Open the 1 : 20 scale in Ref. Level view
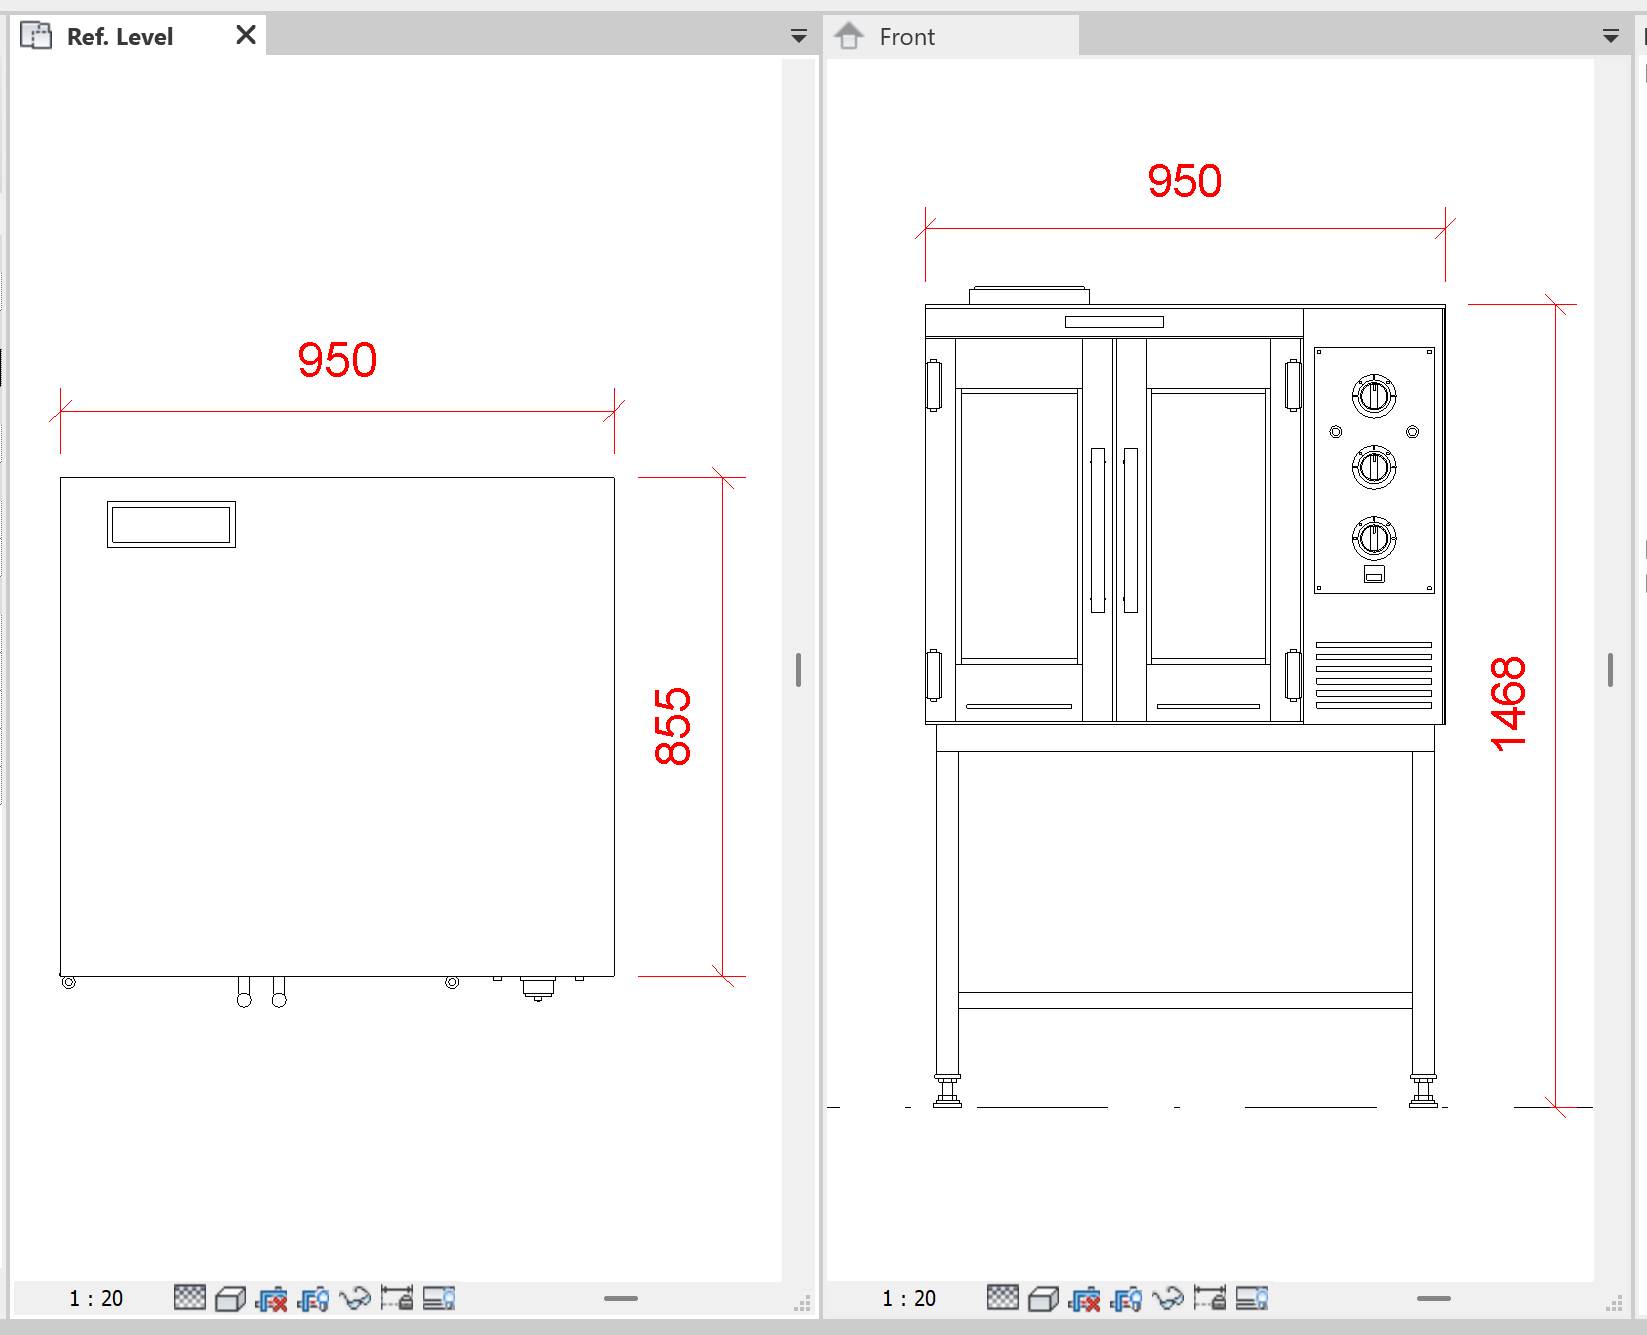The height and width of the screenshot is (1335, 1647). [x=96, y=1298]
